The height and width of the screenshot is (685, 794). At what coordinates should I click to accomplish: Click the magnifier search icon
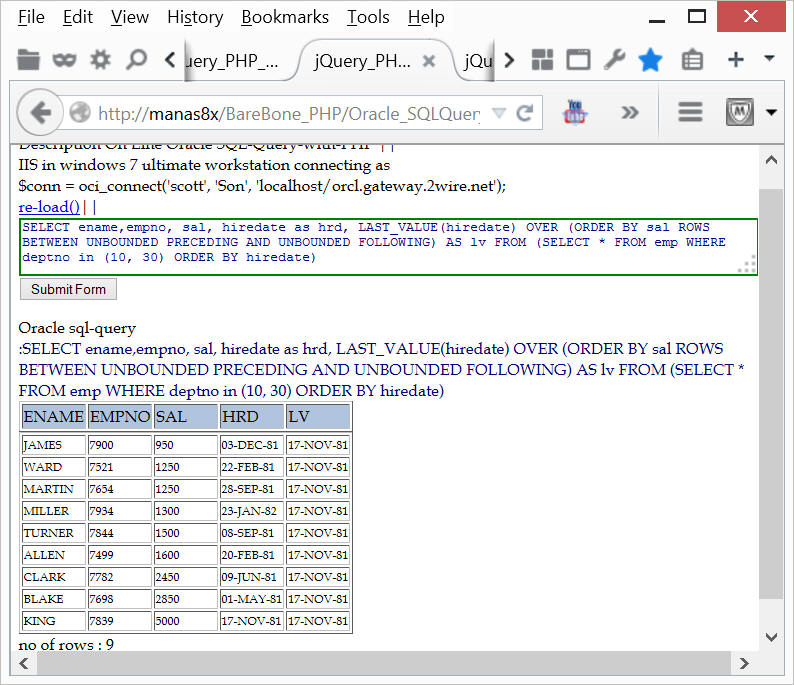(136, 60)
